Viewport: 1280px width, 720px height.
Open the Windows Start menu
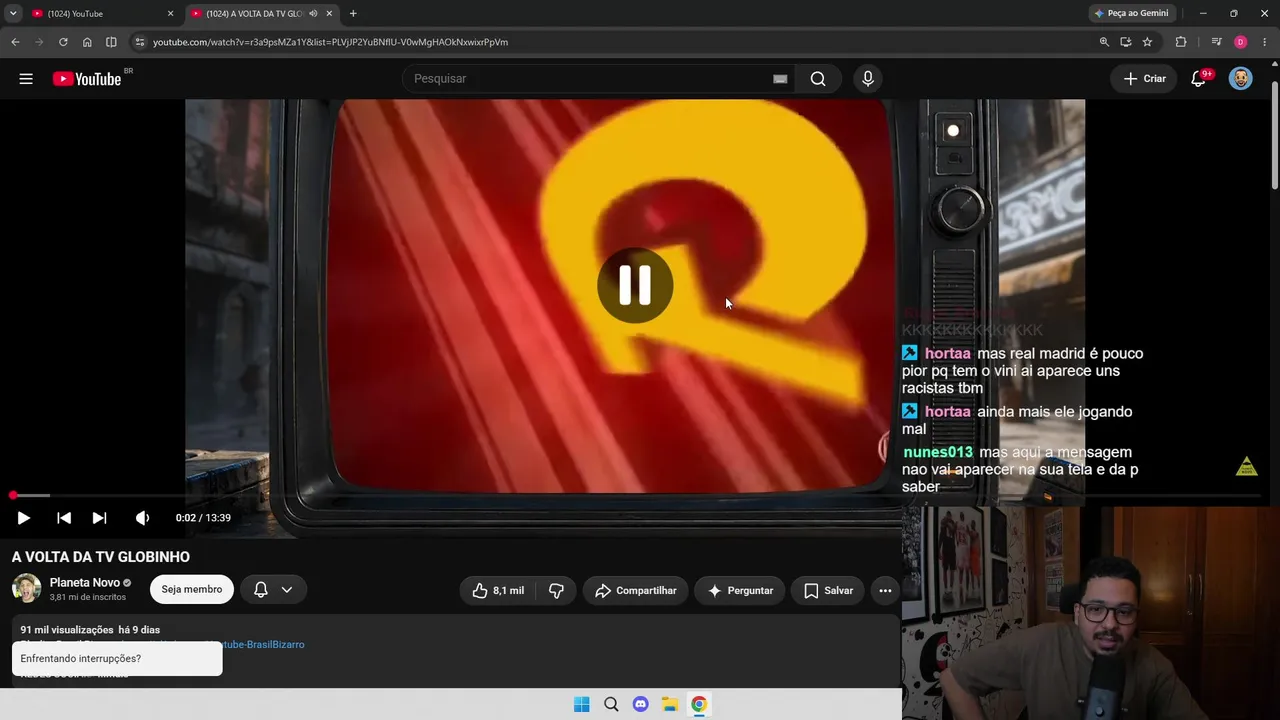click(582, 705)
